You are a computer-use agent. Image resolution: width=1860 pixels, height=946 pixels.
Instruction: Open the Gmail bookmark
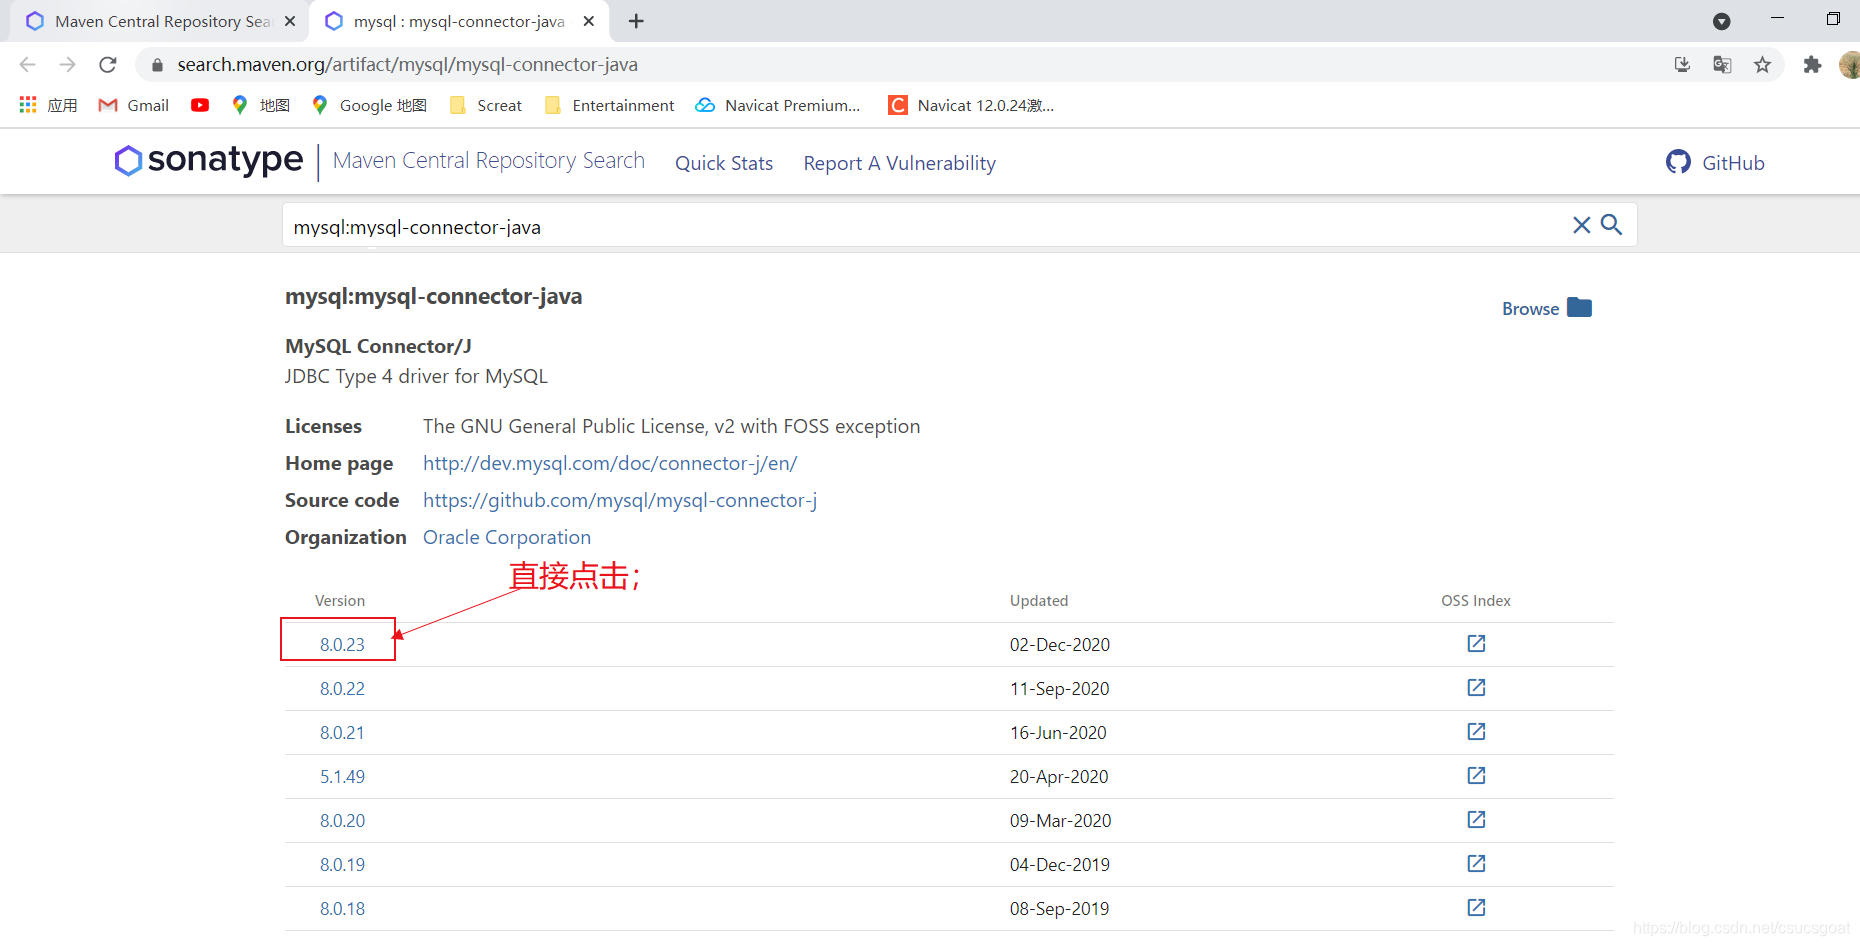click(134, 105)
